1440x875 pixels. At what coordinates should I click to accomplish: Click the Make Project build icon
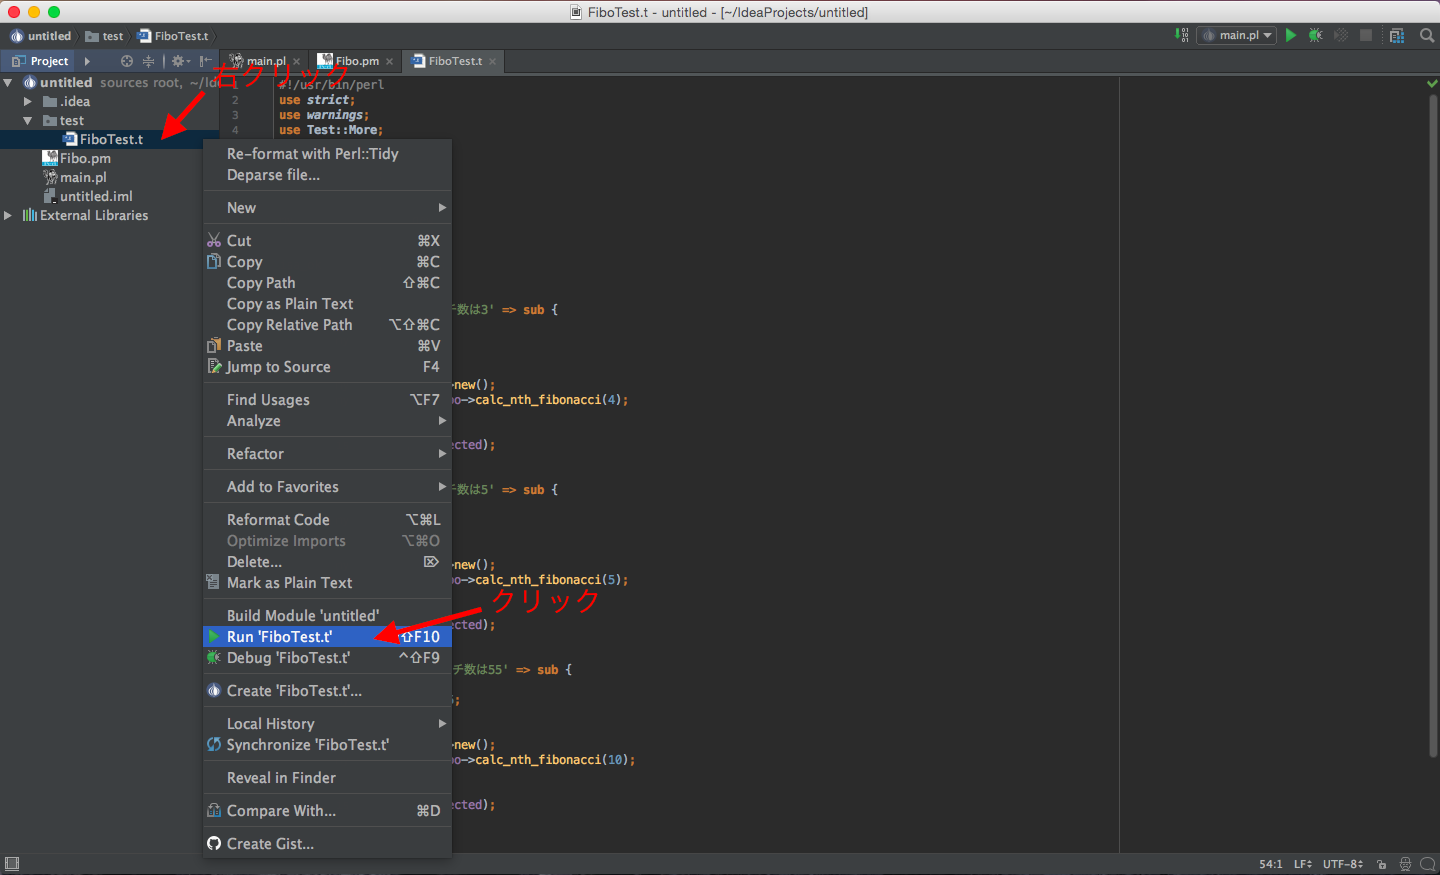pyautogui.click(x=1182, y=35)
